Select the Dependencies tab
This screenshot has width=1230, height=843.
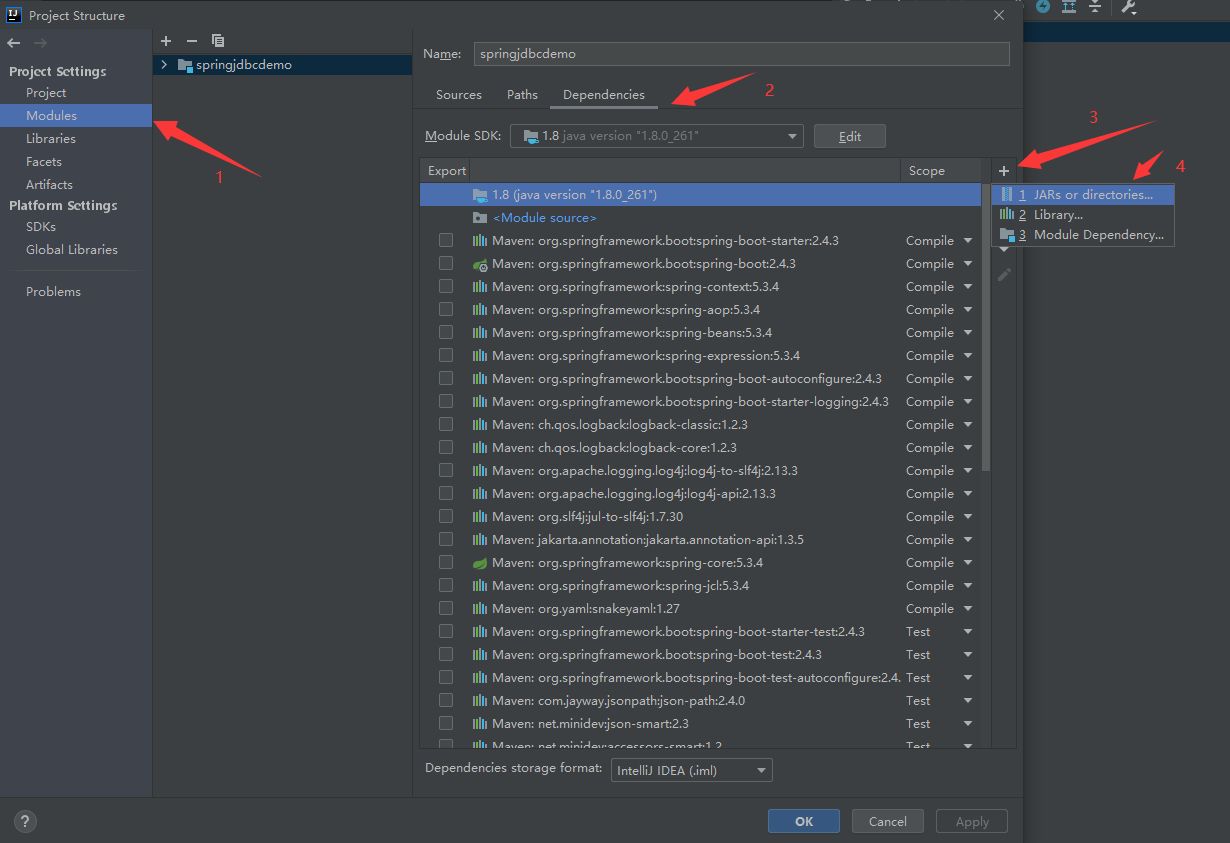pos(604,95)
